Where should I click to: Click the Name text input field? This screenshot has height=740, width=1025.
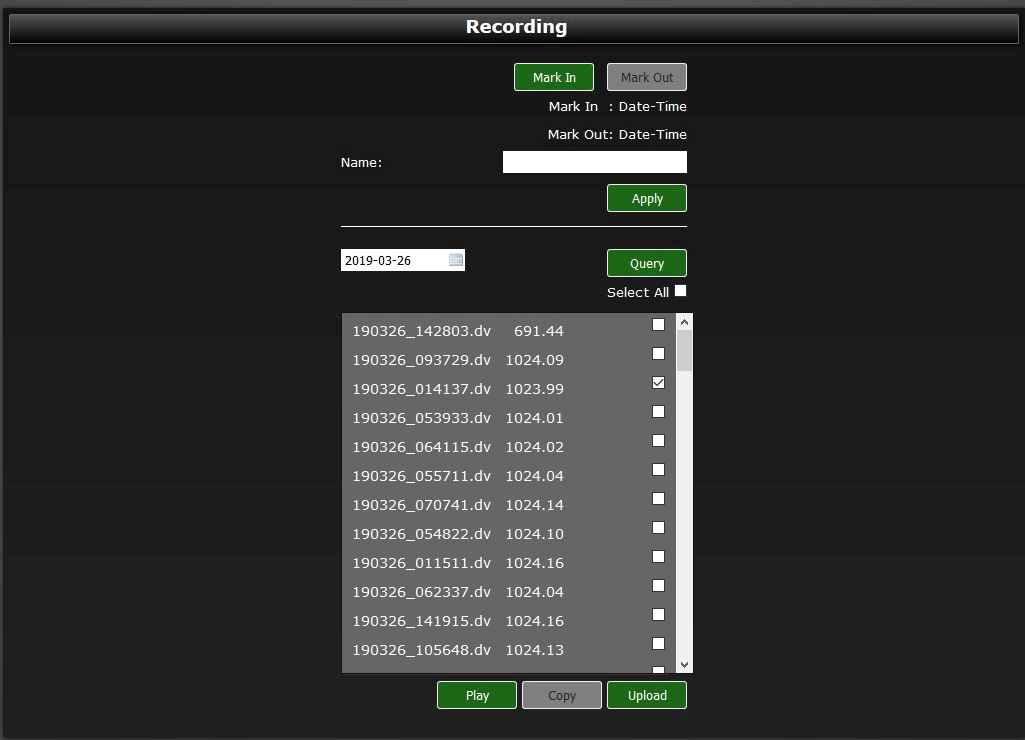[594, 162]
